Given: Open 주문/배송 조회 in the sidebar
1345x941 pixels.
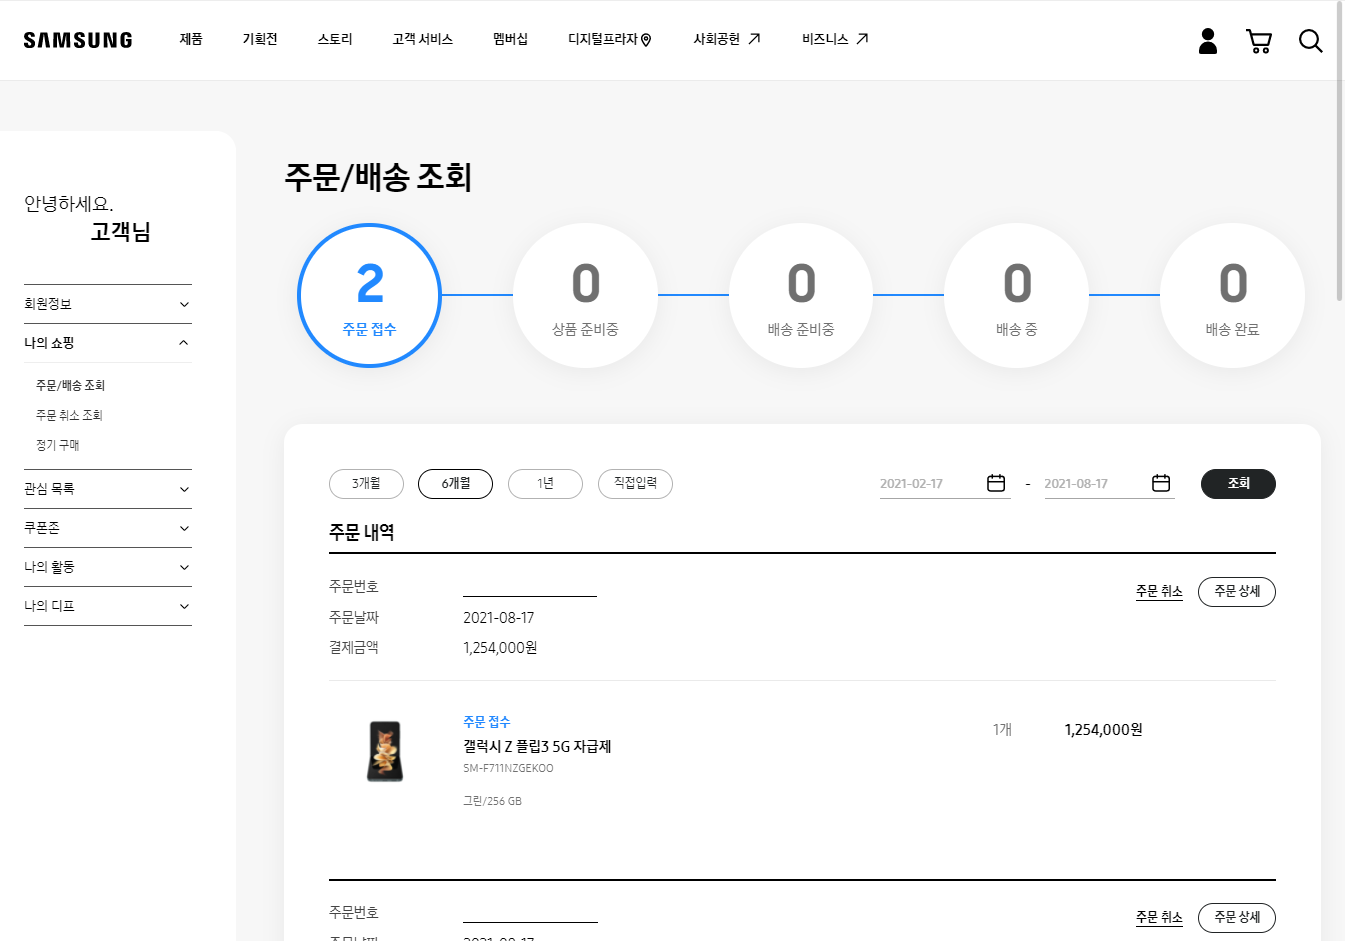Looking at the screenshot, I should point(70,385).
